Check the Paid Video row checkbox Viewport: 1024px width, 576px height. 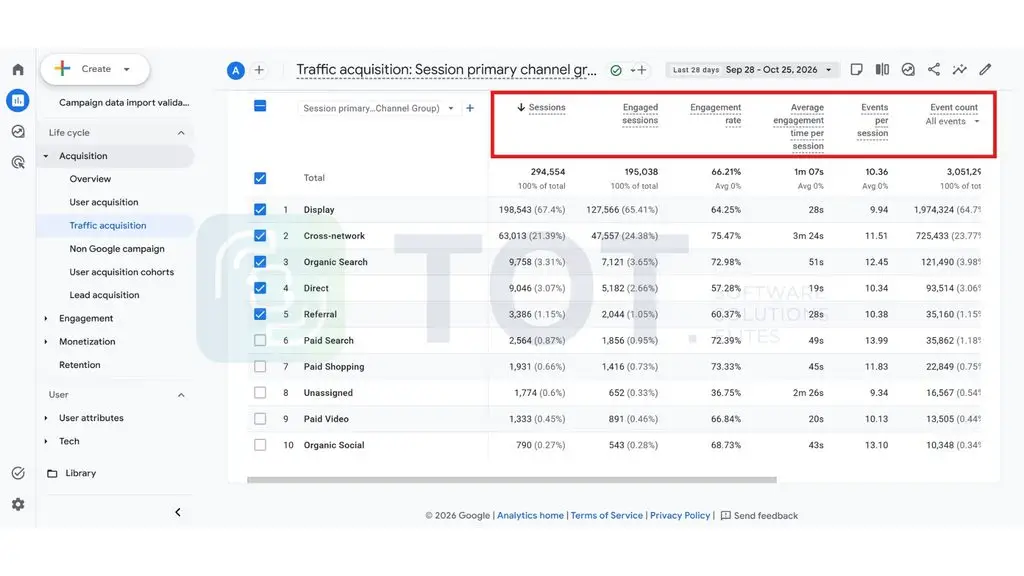point(260,419)
